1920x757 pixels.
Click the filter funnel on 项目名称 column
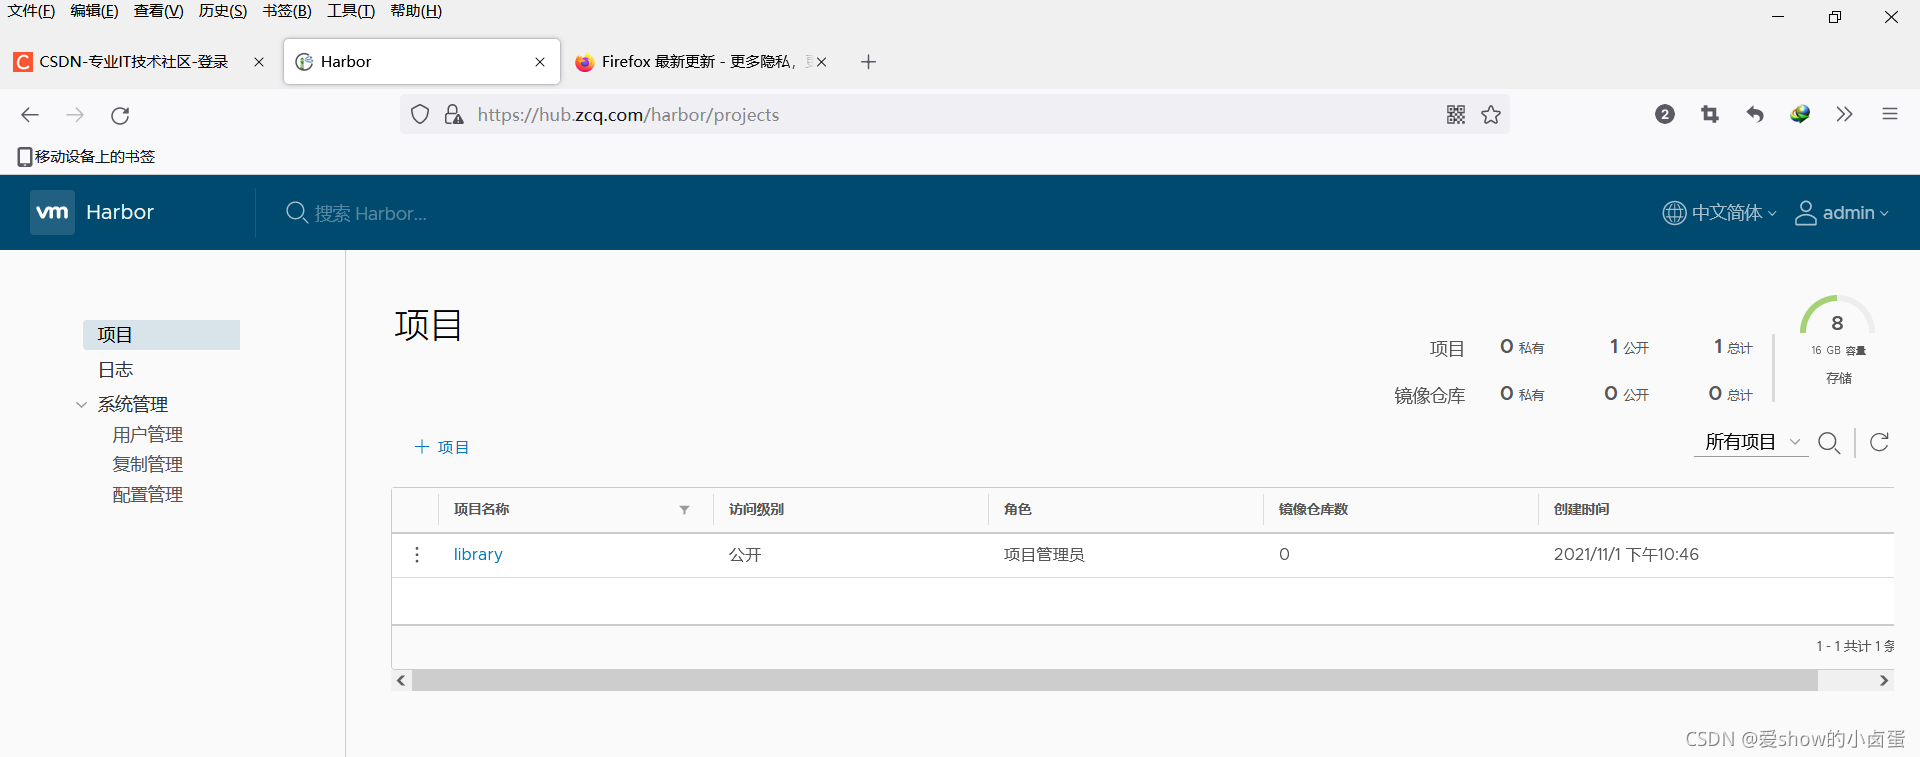[x=685, y=510]
